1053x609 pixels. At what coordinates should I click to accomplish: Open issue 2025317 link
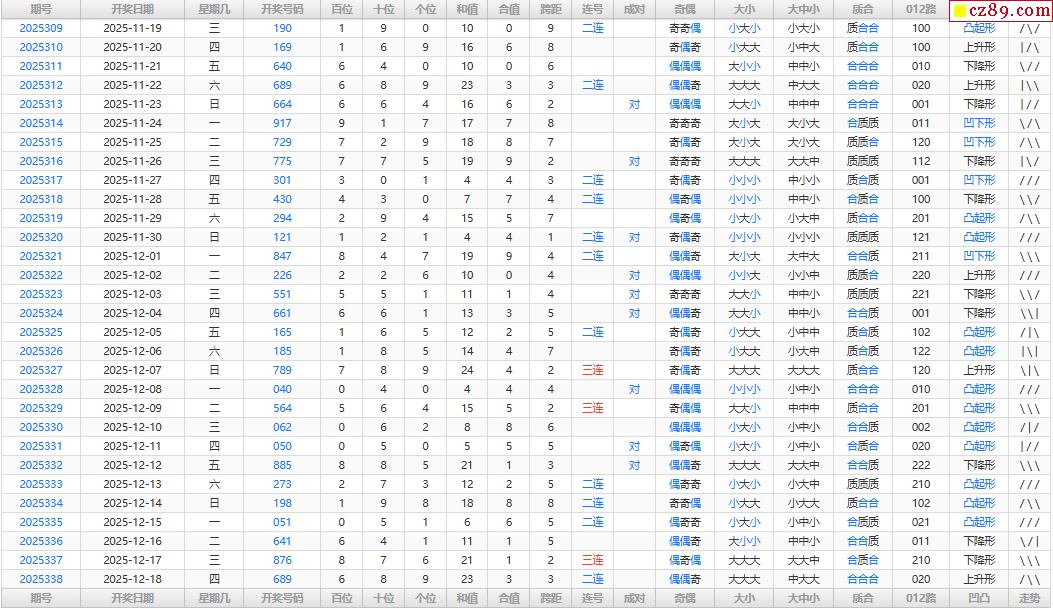pos(41,180)
